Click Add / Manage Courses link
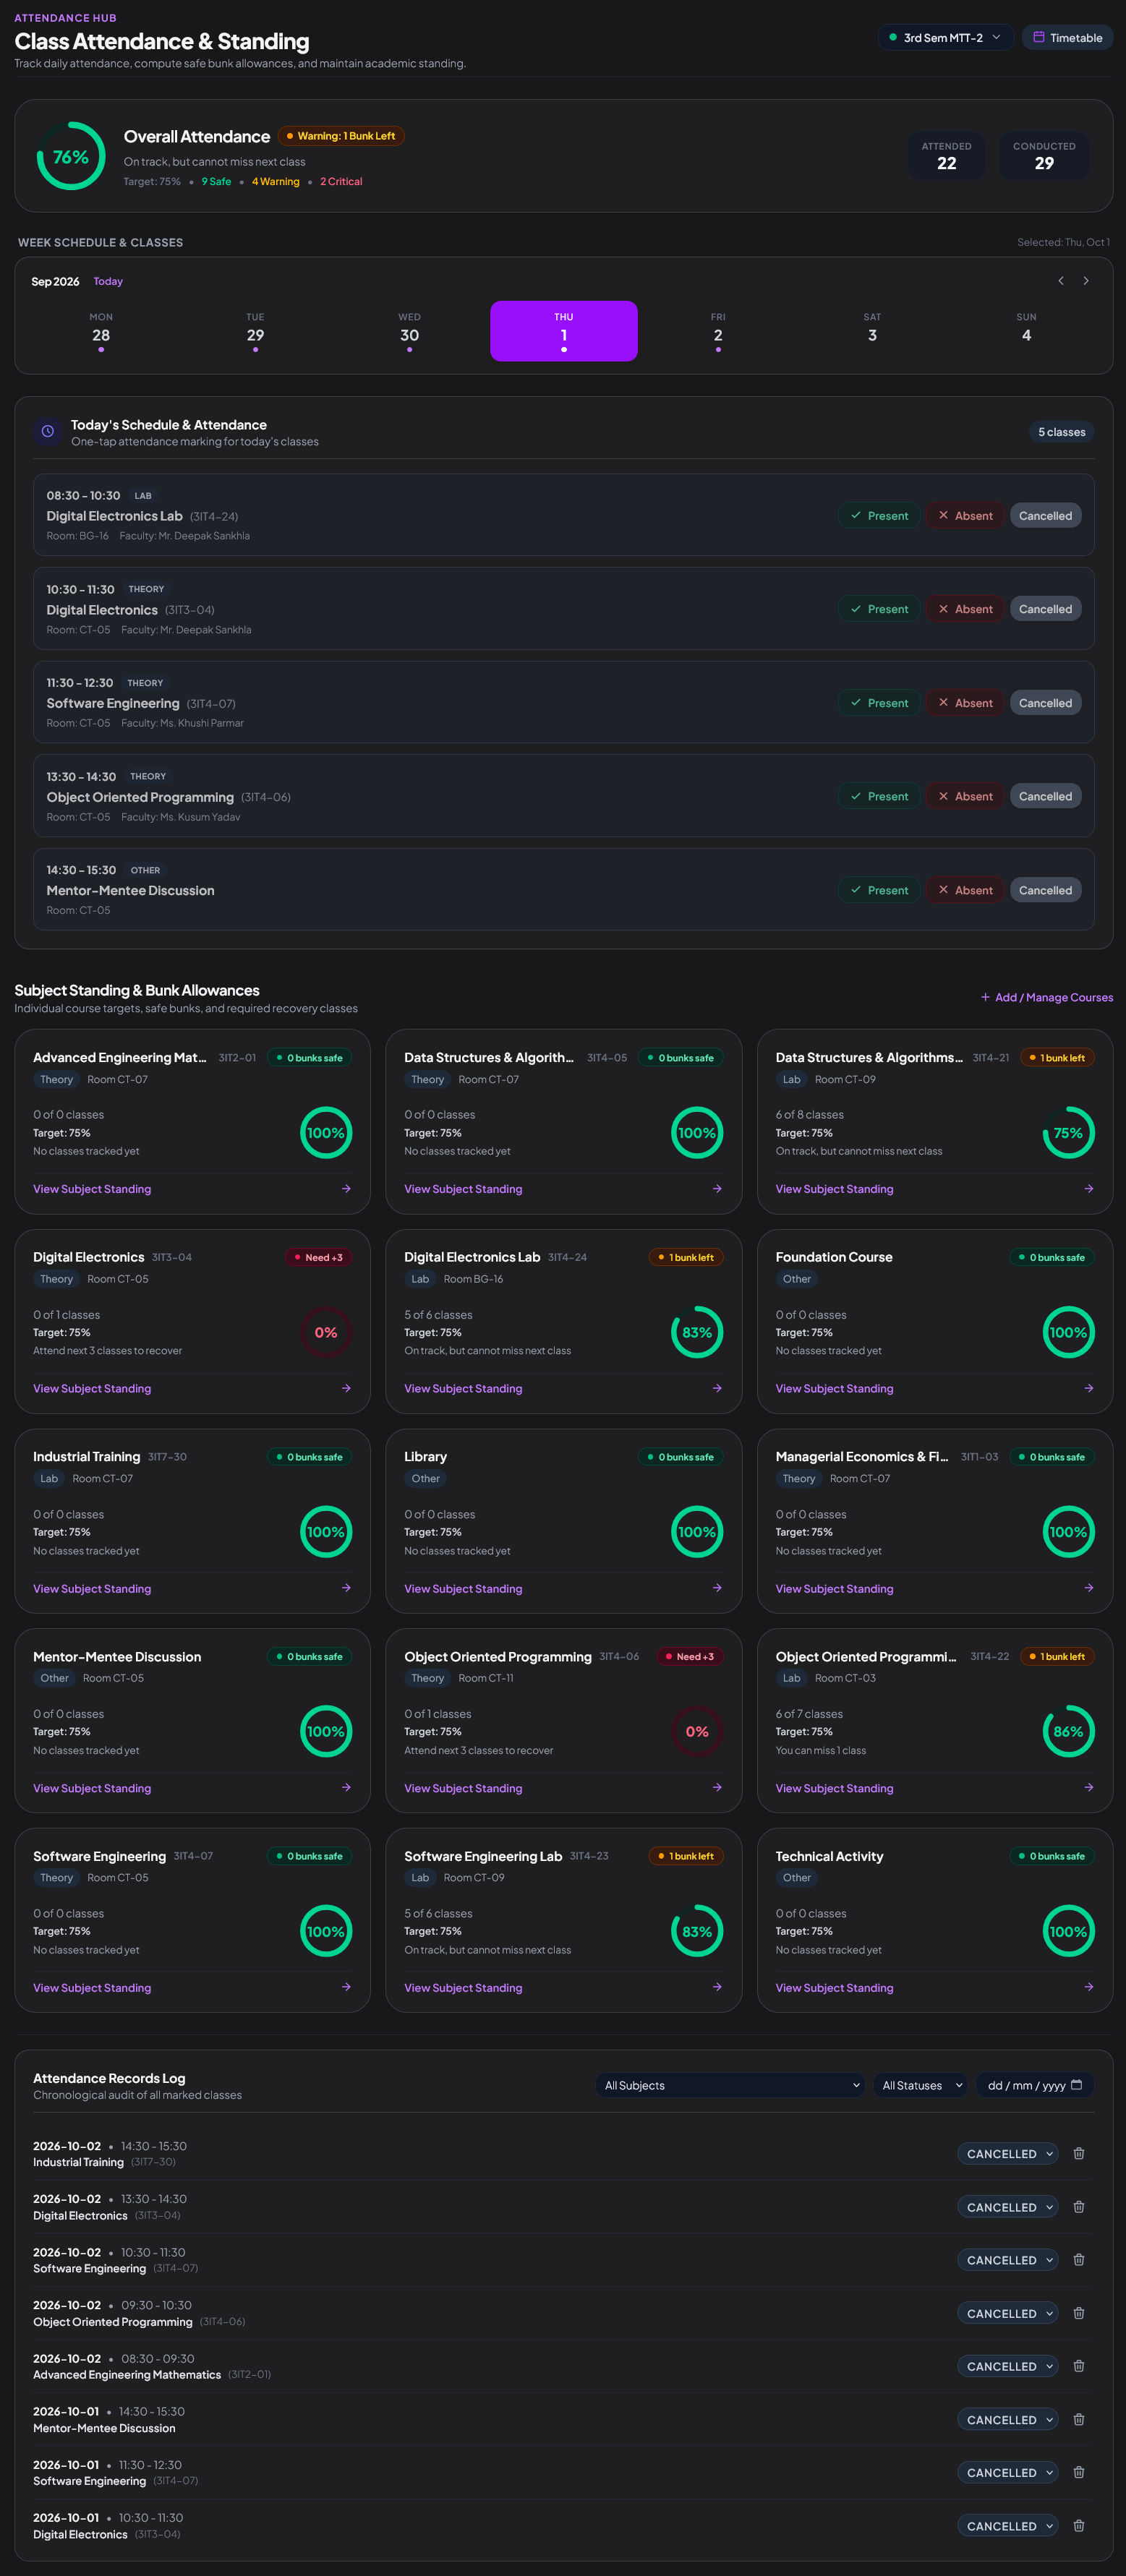1126x2576 pixels. click(1047, 997)
